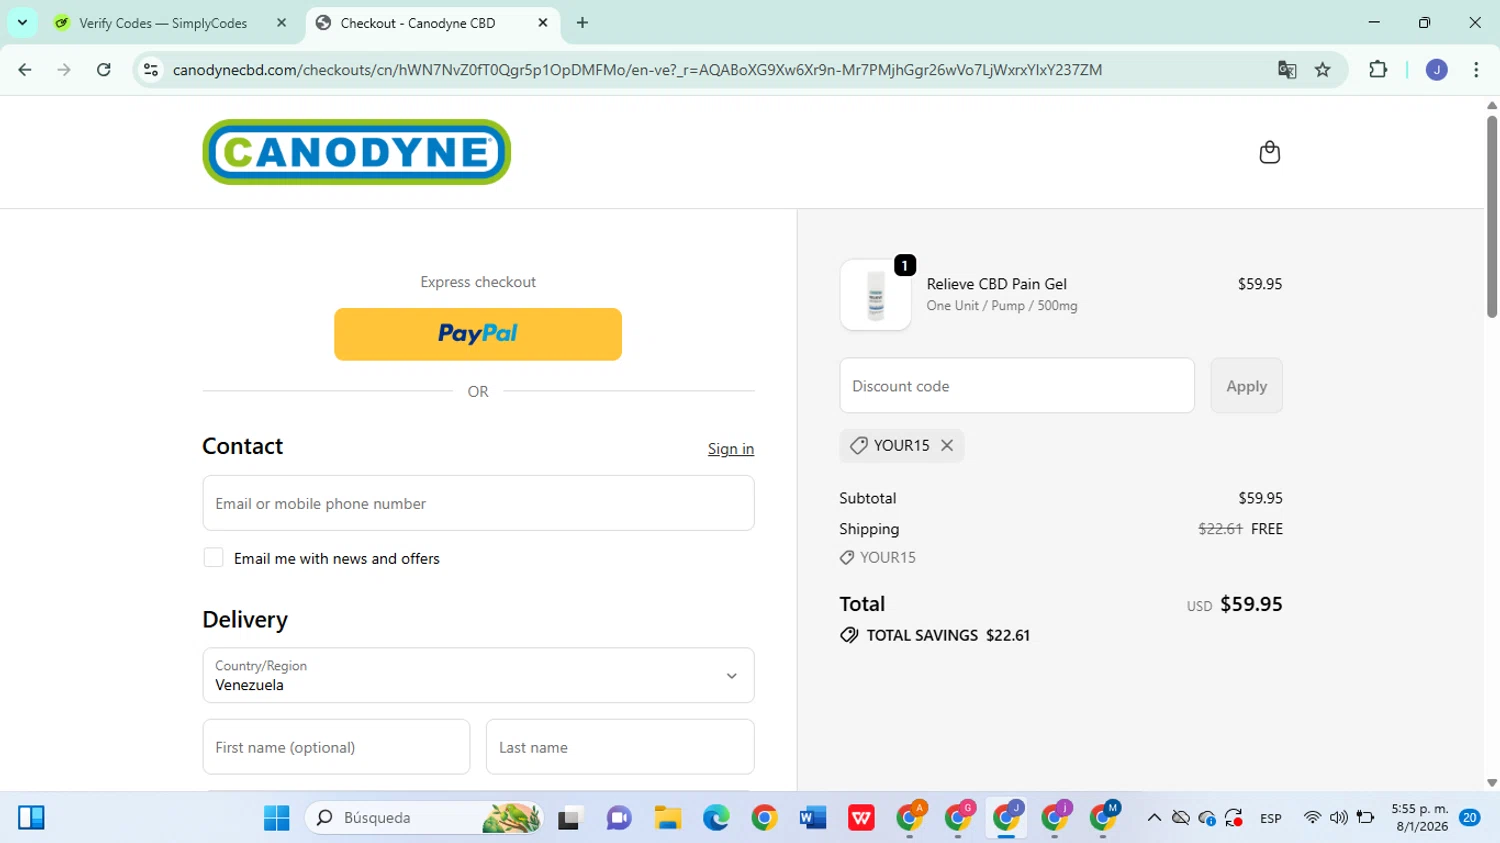The height and width of the screenshot is (843, 1500).
Task: Open WPS Office from taskbar
Action: pyautogui.click(x=861, y=818)
